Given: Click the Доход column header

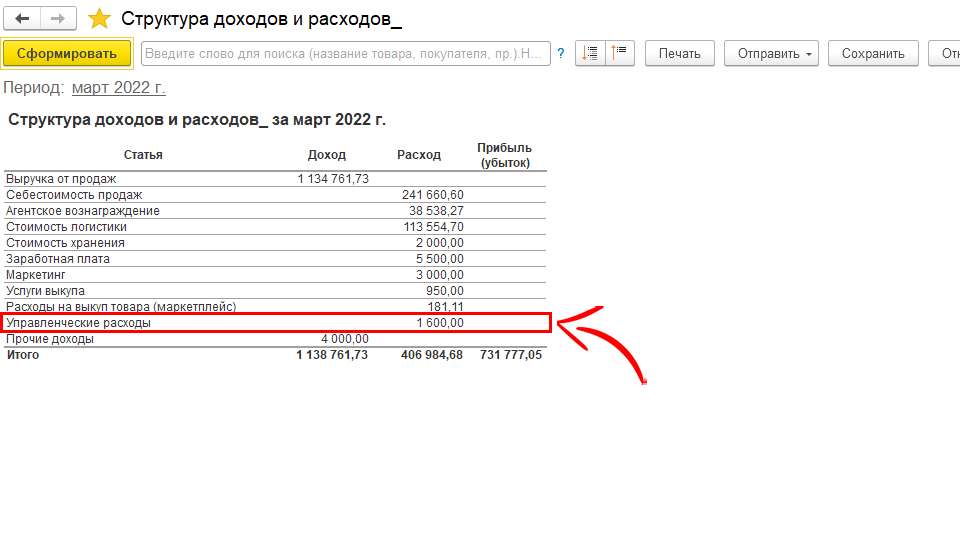Looking at the screenshot, I should [326, 155].
